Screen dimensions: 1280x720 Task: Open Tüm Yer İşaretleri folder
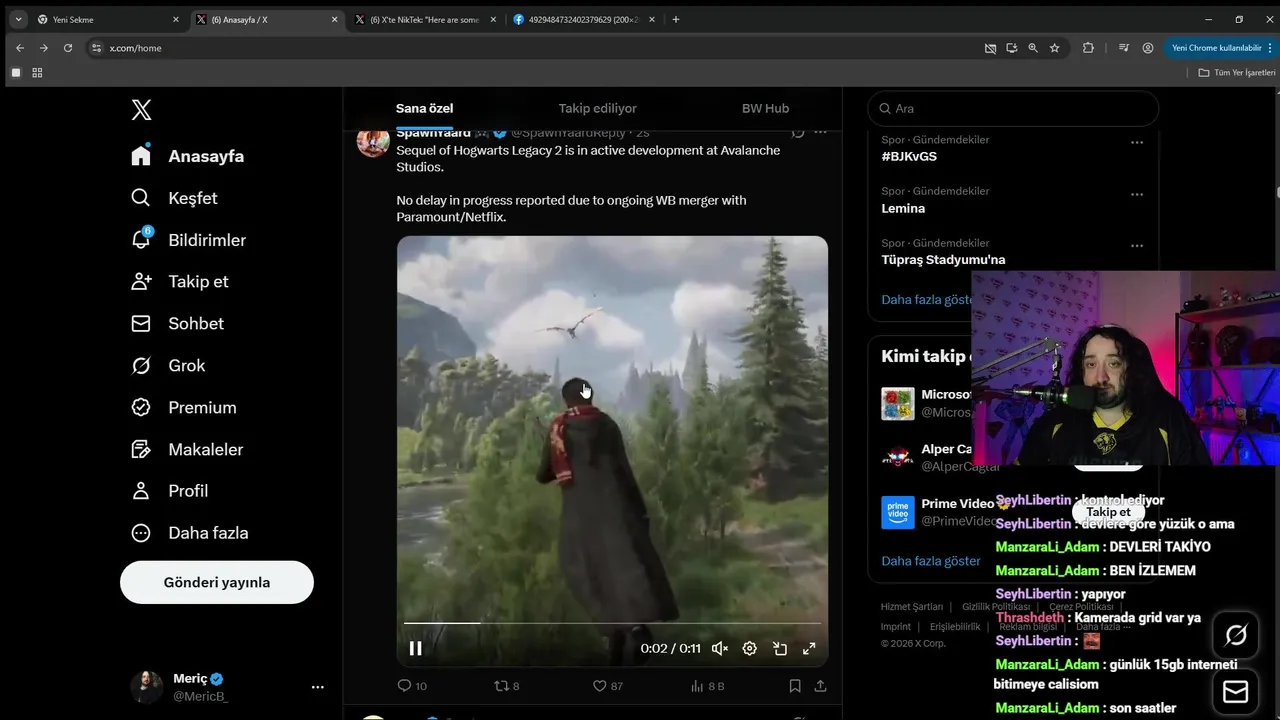(1237, 73)
